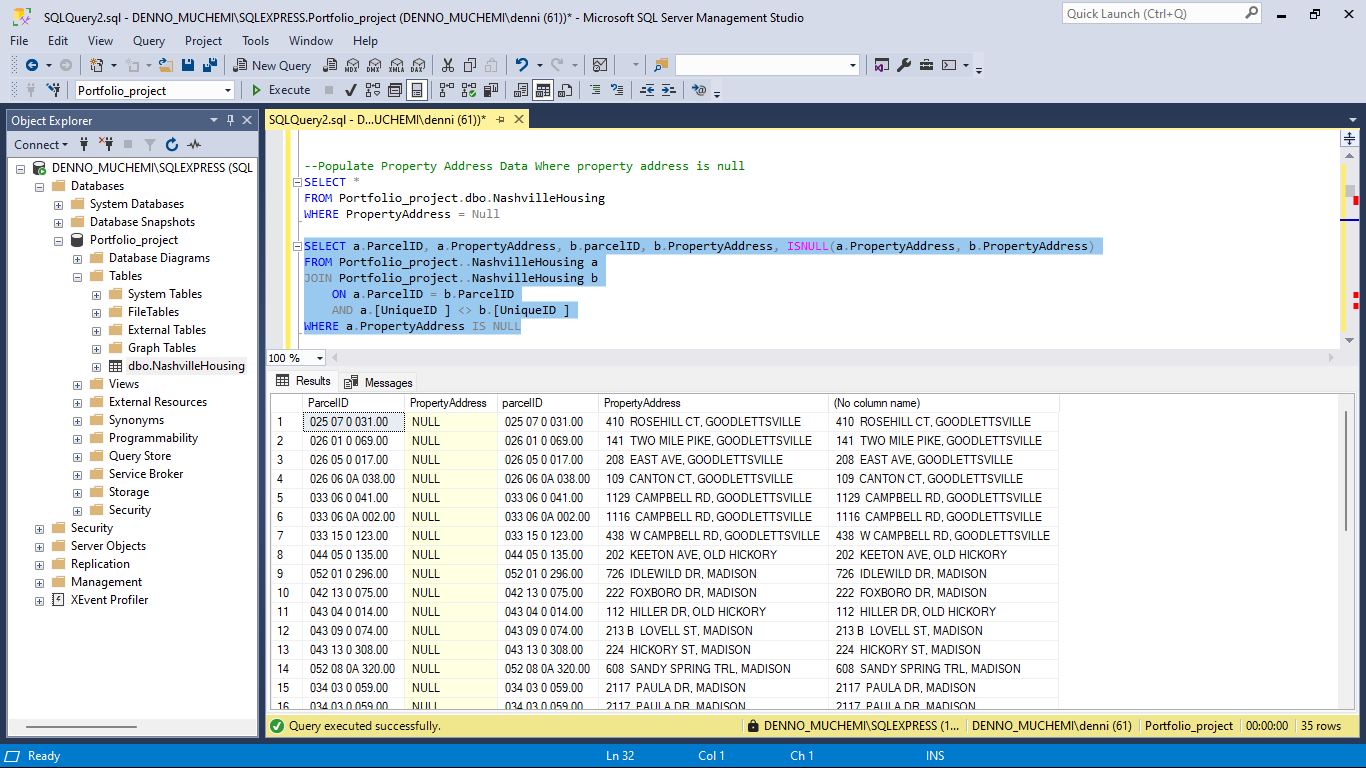Click the Change Connection plug icon

(53, 90)
